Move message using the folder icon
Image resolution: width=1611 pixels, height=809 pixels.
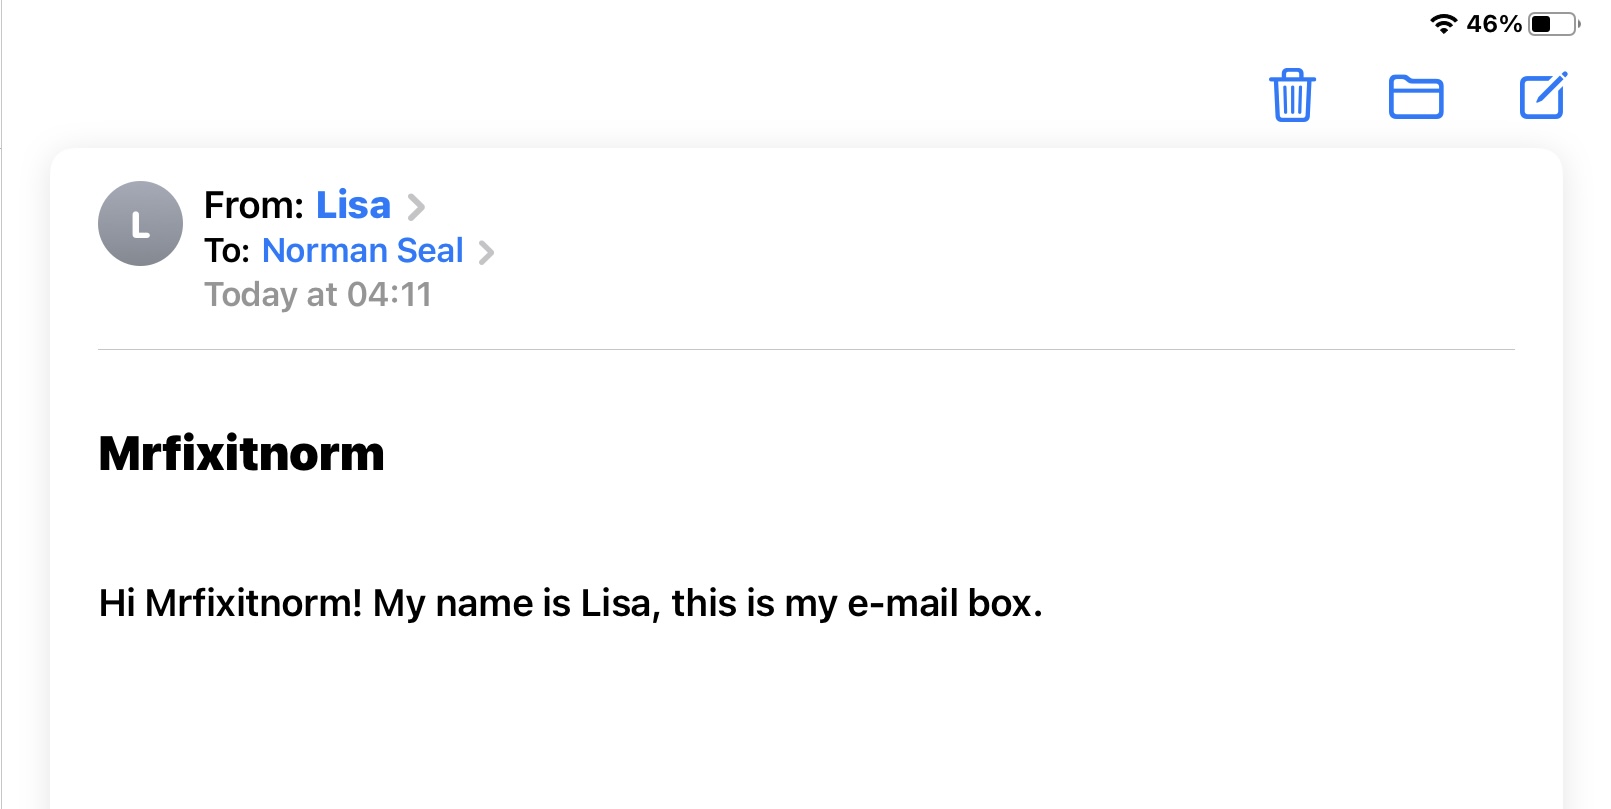1416,97
